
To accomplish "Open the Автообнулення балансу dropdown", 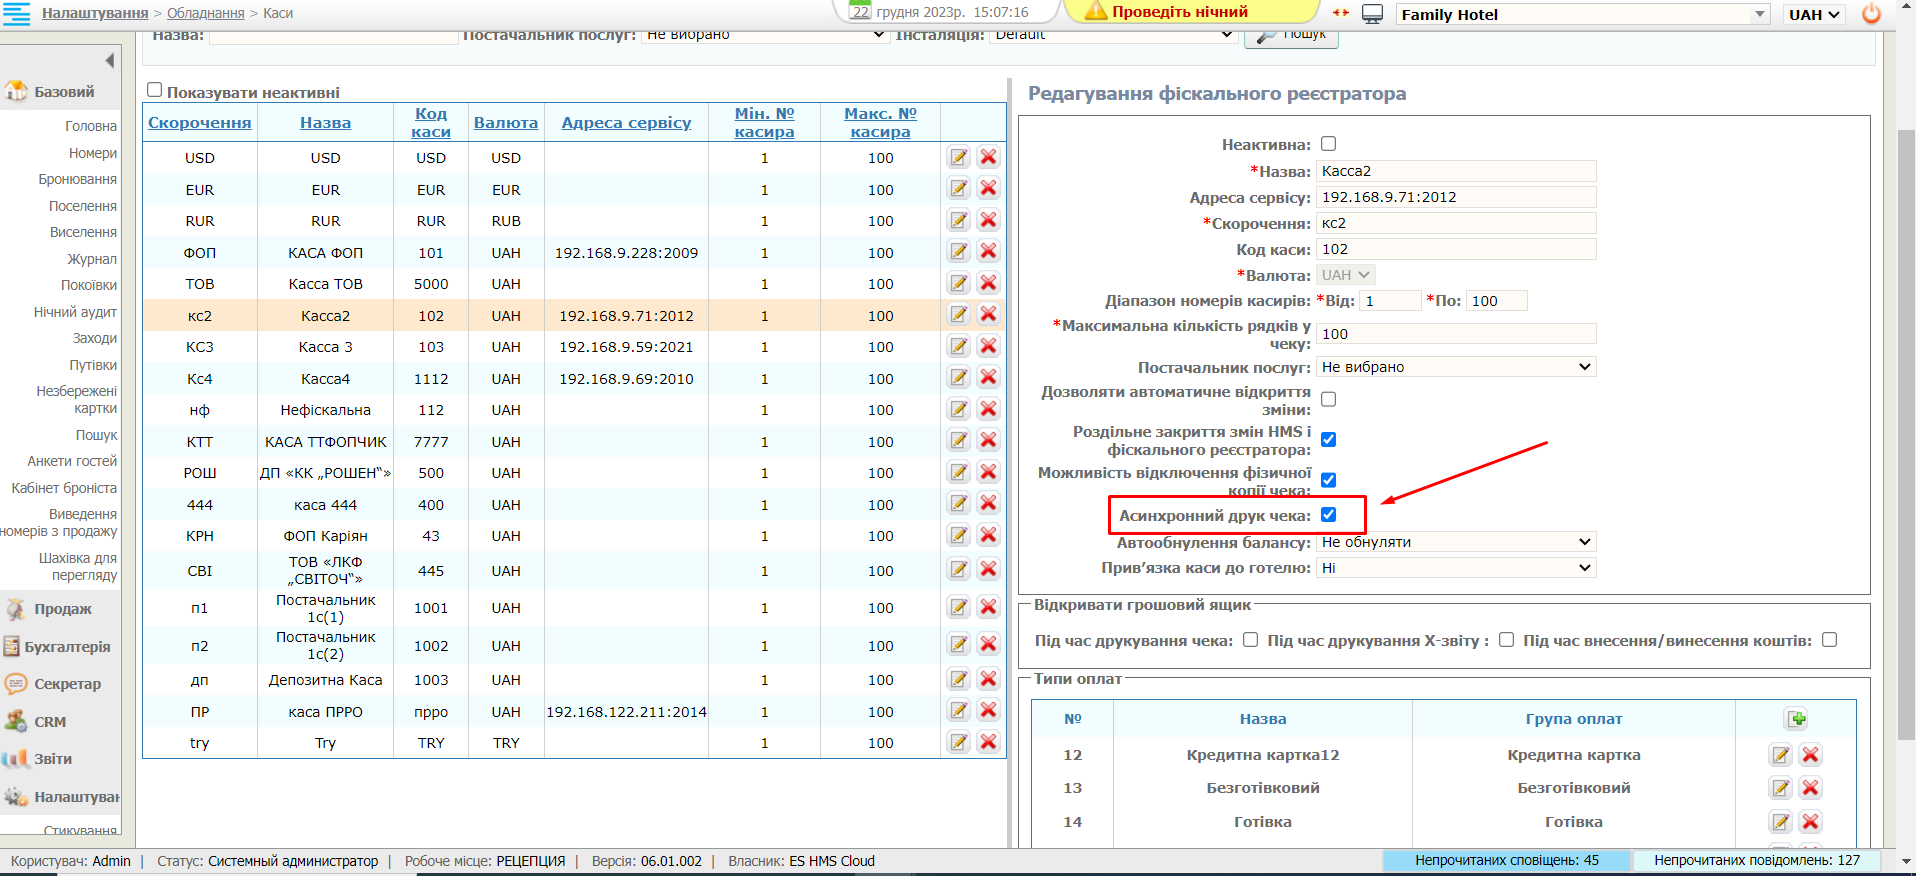I will pos(1455,542).
